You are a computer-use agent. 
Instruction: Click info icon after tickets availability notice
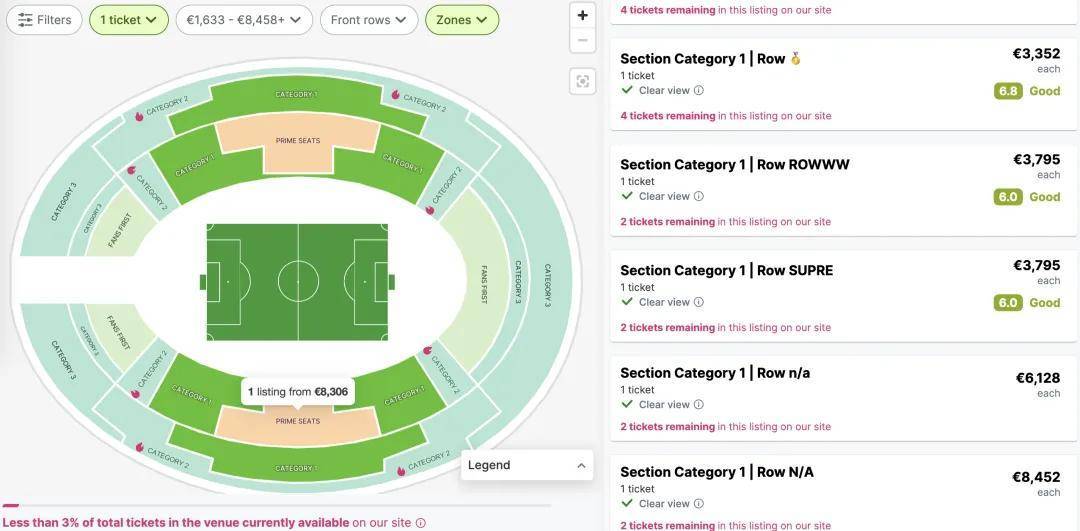(x=421, y=523)
